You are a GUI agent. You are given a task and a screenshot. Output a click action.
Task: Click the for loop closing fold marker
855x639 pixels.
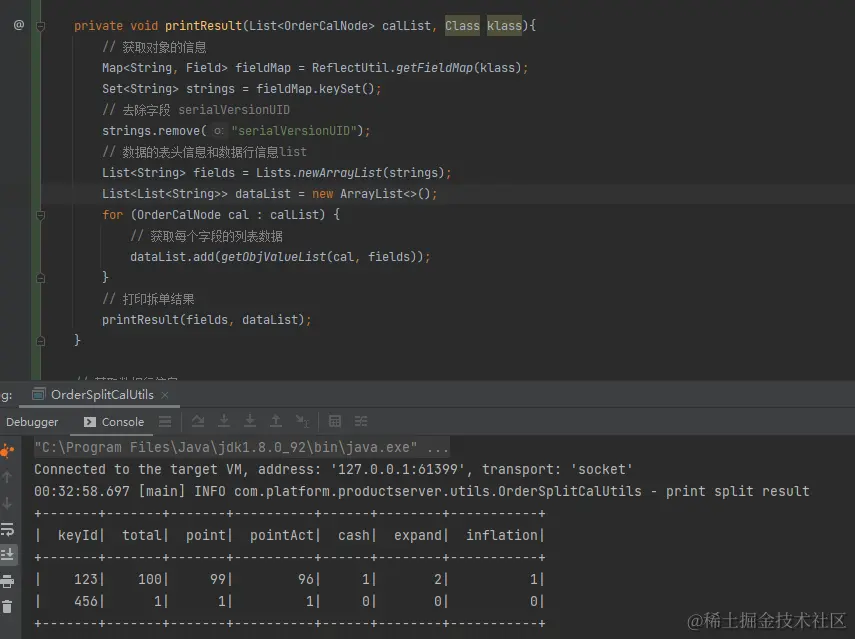point(40,278)
